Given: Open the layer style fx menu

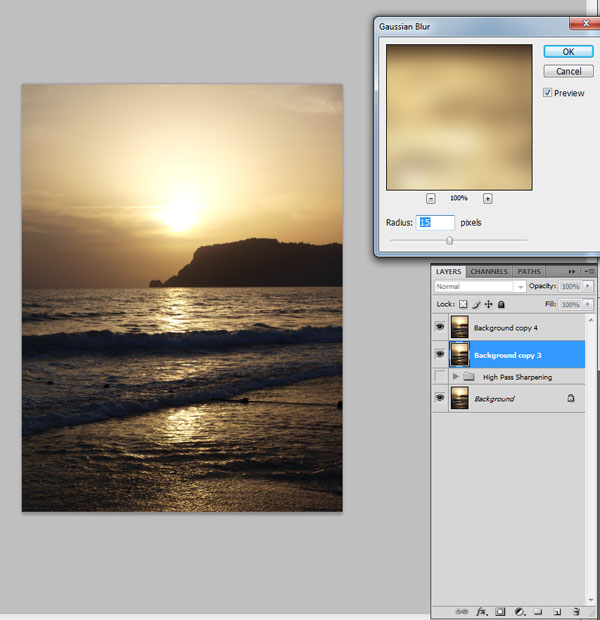Looking at the screenshot, I should (481, 612).
